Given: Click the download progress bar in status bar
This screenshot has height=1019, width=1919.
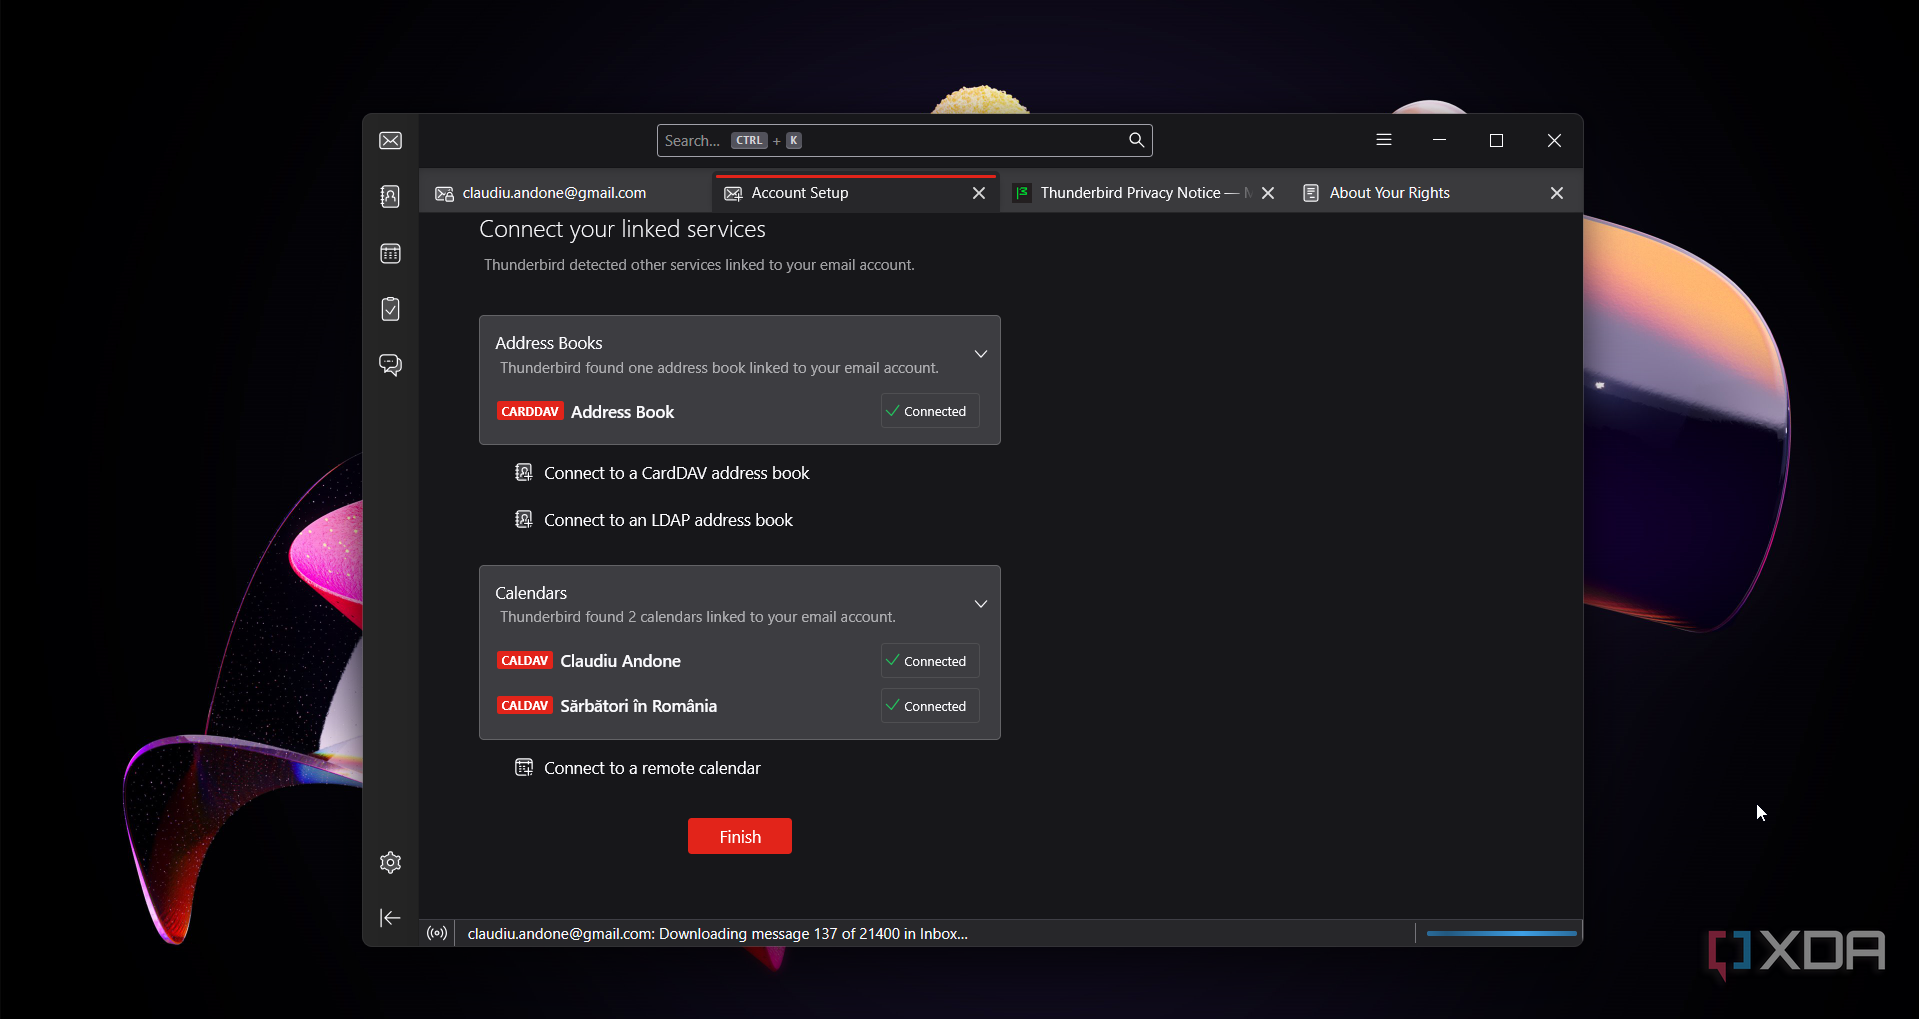Looking at the screenshot, I should click(1501, 933).
